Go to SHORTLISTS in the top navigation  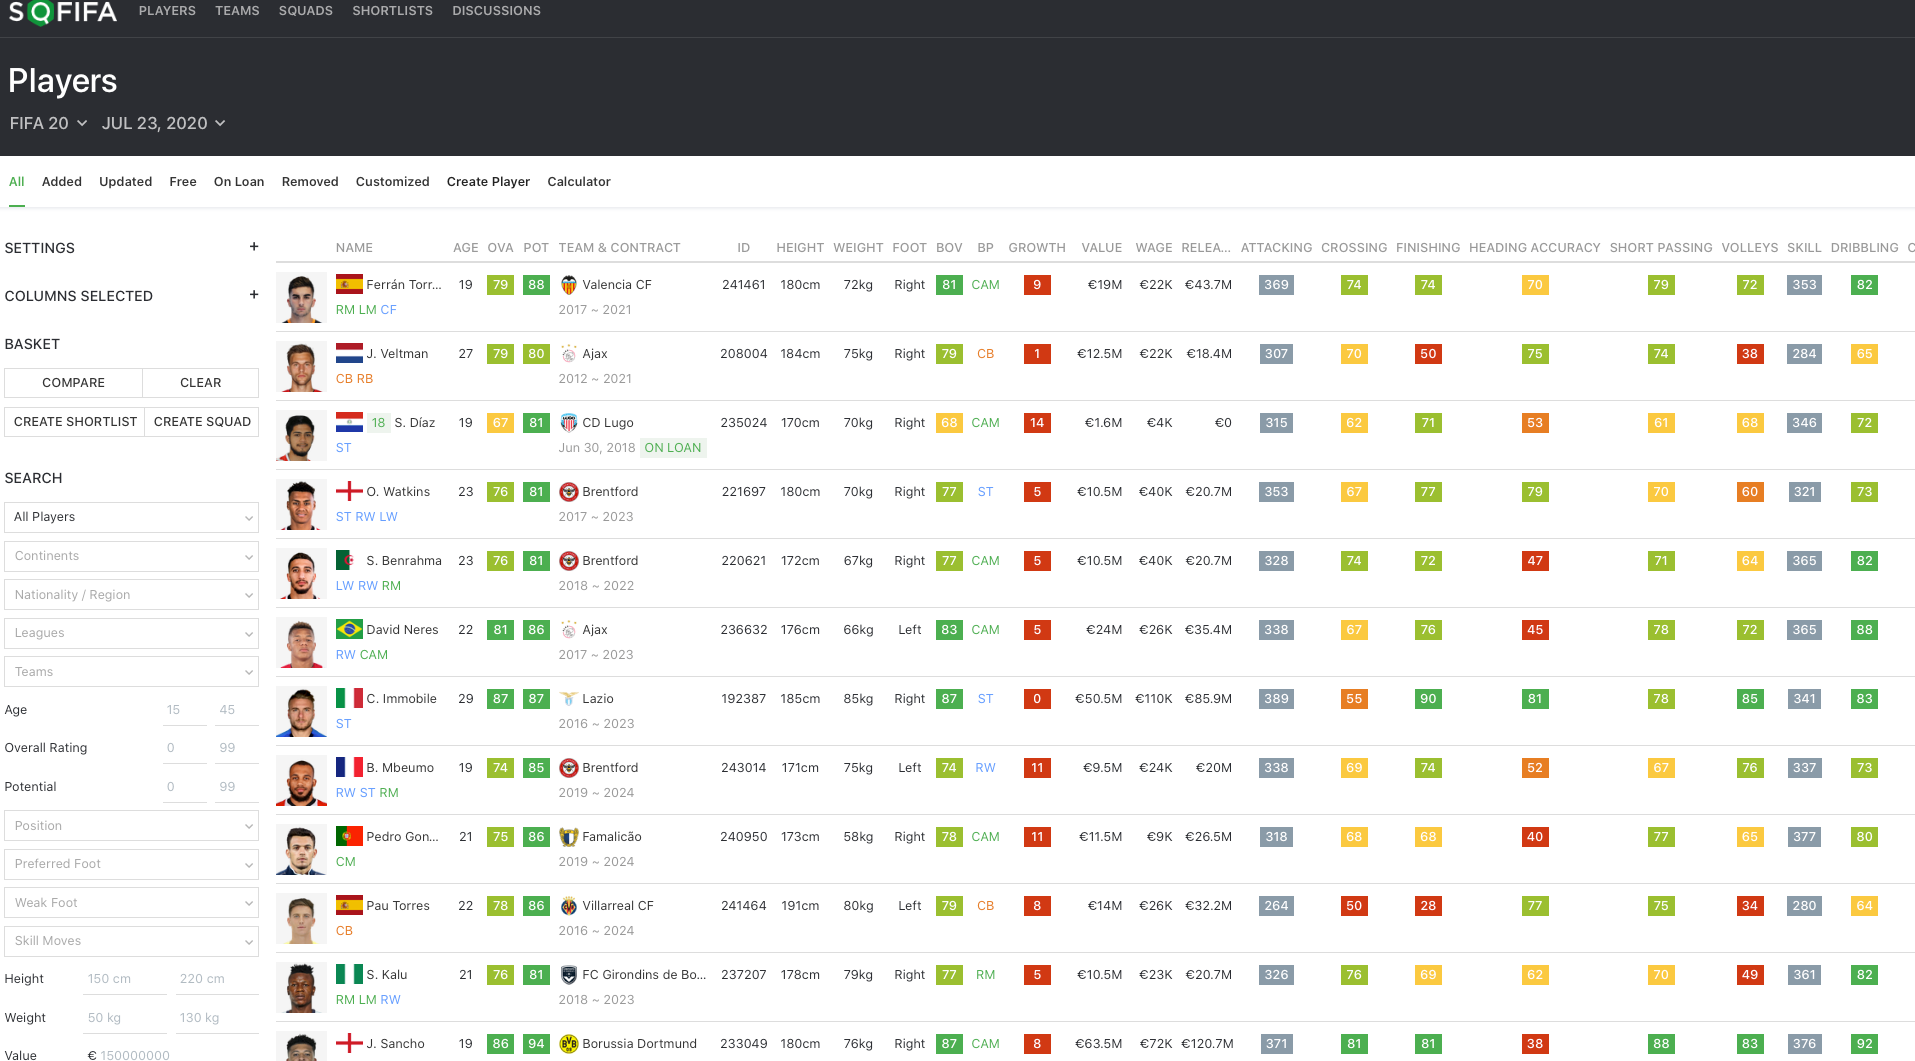(x=392, y=11)
